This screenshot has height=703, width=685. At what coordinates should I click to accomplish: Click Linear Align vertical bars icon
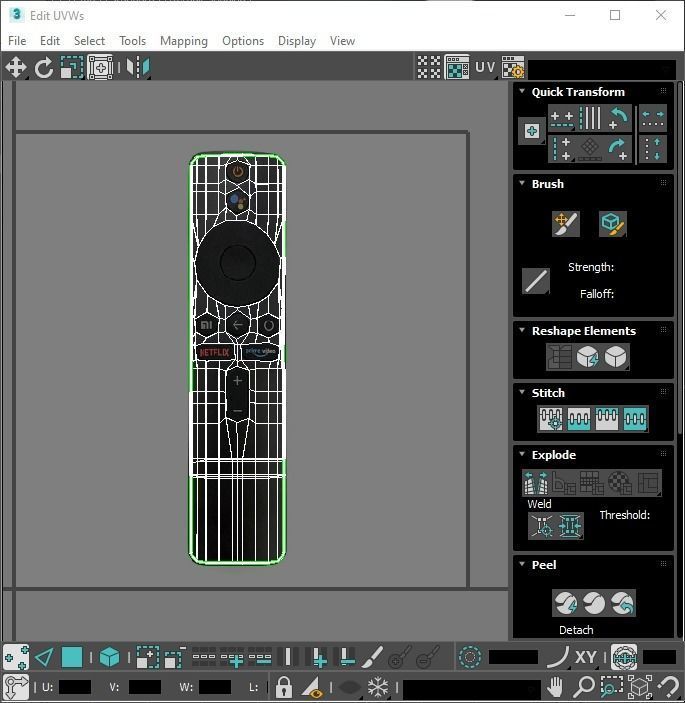[x=590, y=119]
